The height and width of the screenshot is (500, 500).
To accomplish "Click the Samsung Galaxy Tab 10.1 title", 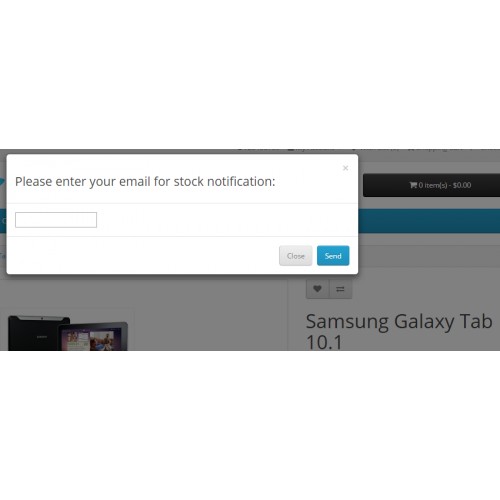I will click(x=399, y=331).
